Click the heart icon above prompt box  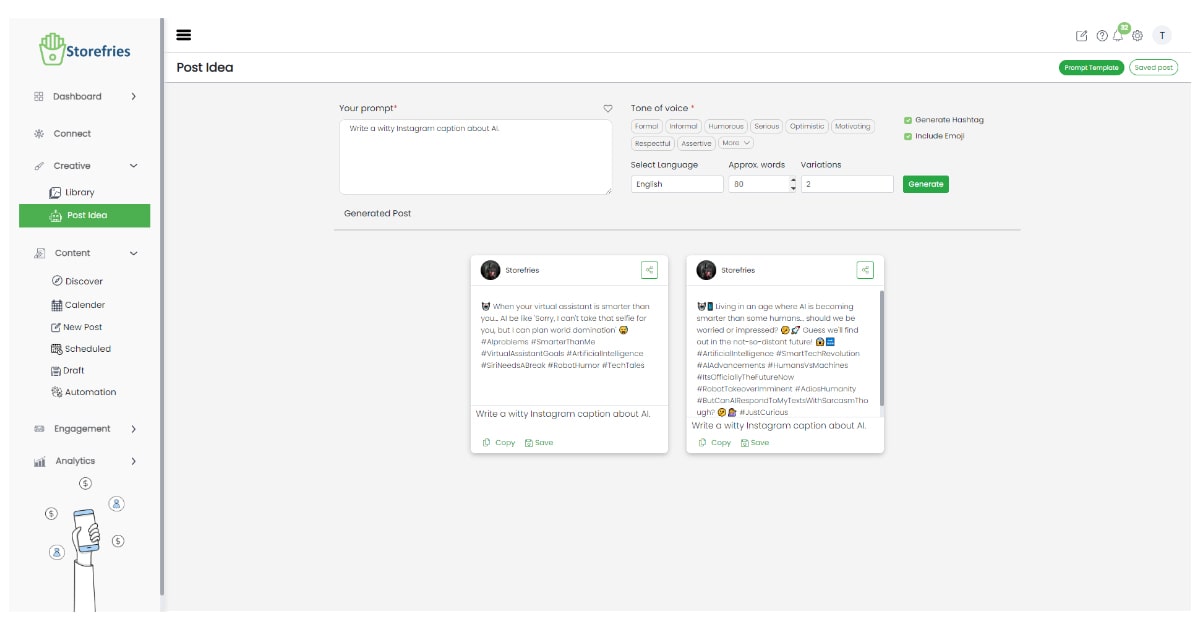click(607, 108)
